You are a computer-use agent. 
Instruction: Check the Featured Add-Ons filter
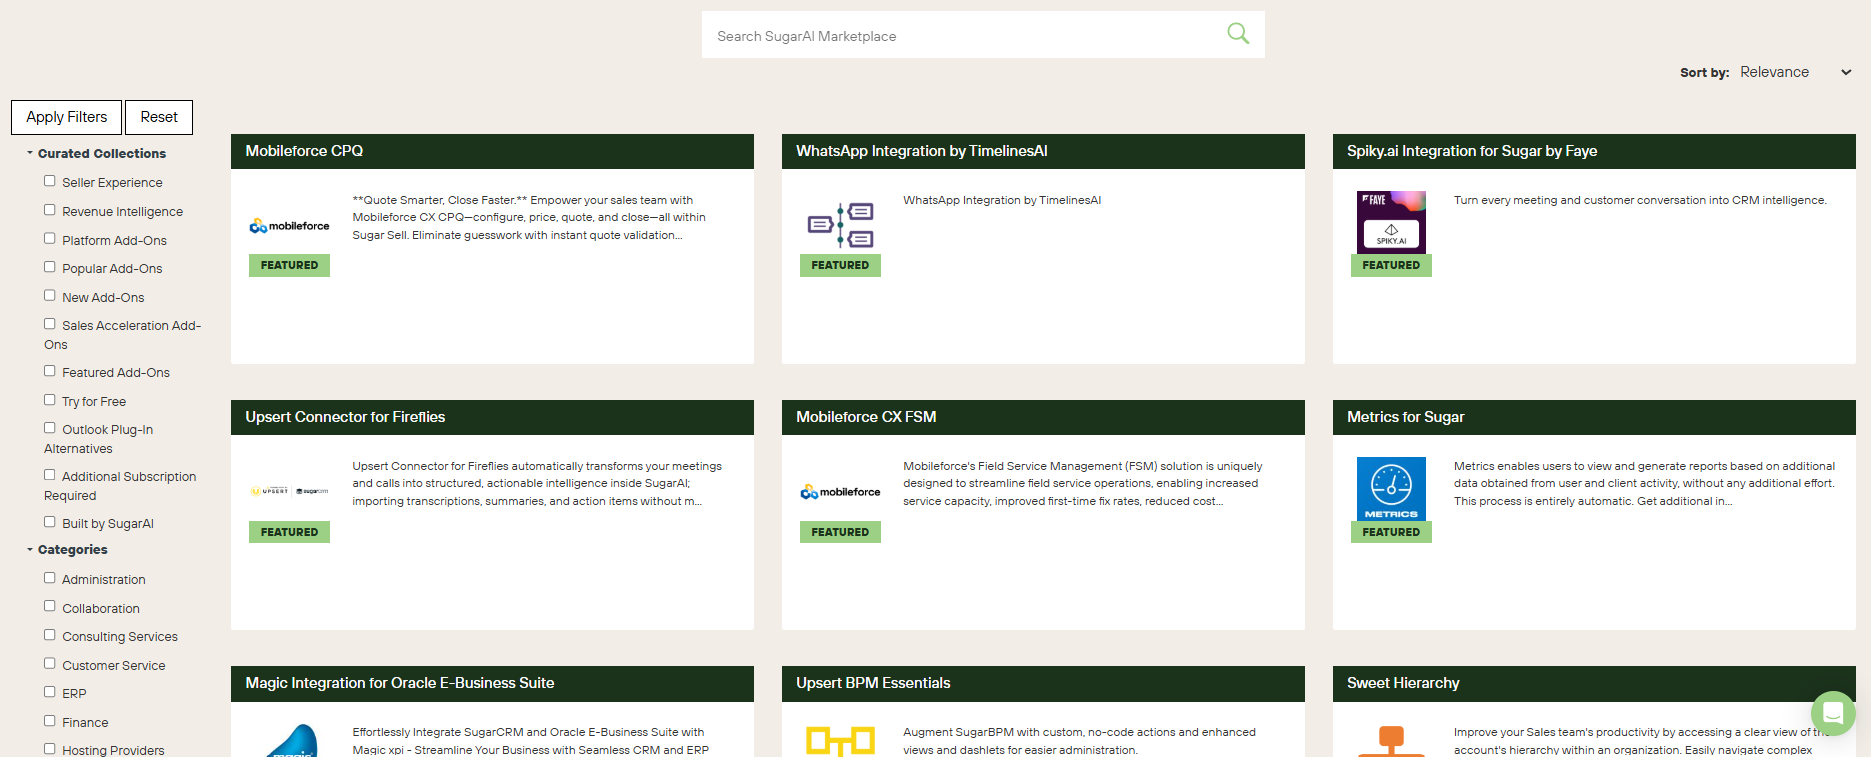[x=50, y=371]
